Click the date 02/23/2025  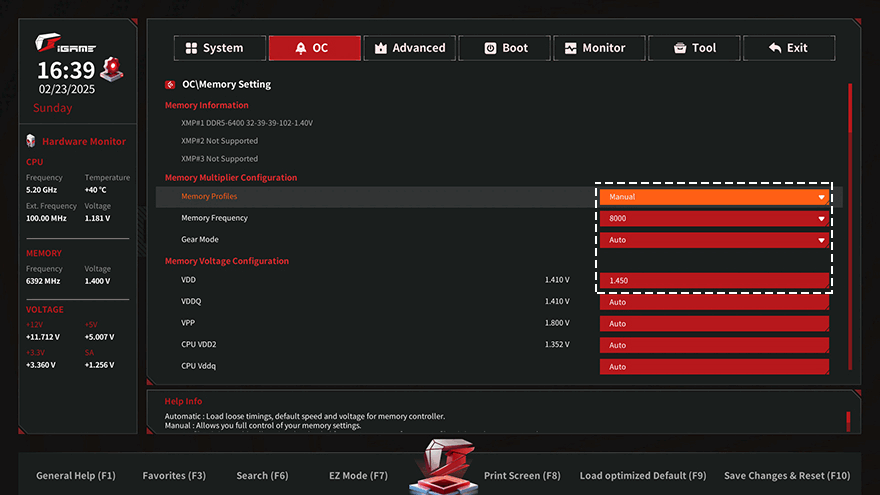[x=67, y=89]
